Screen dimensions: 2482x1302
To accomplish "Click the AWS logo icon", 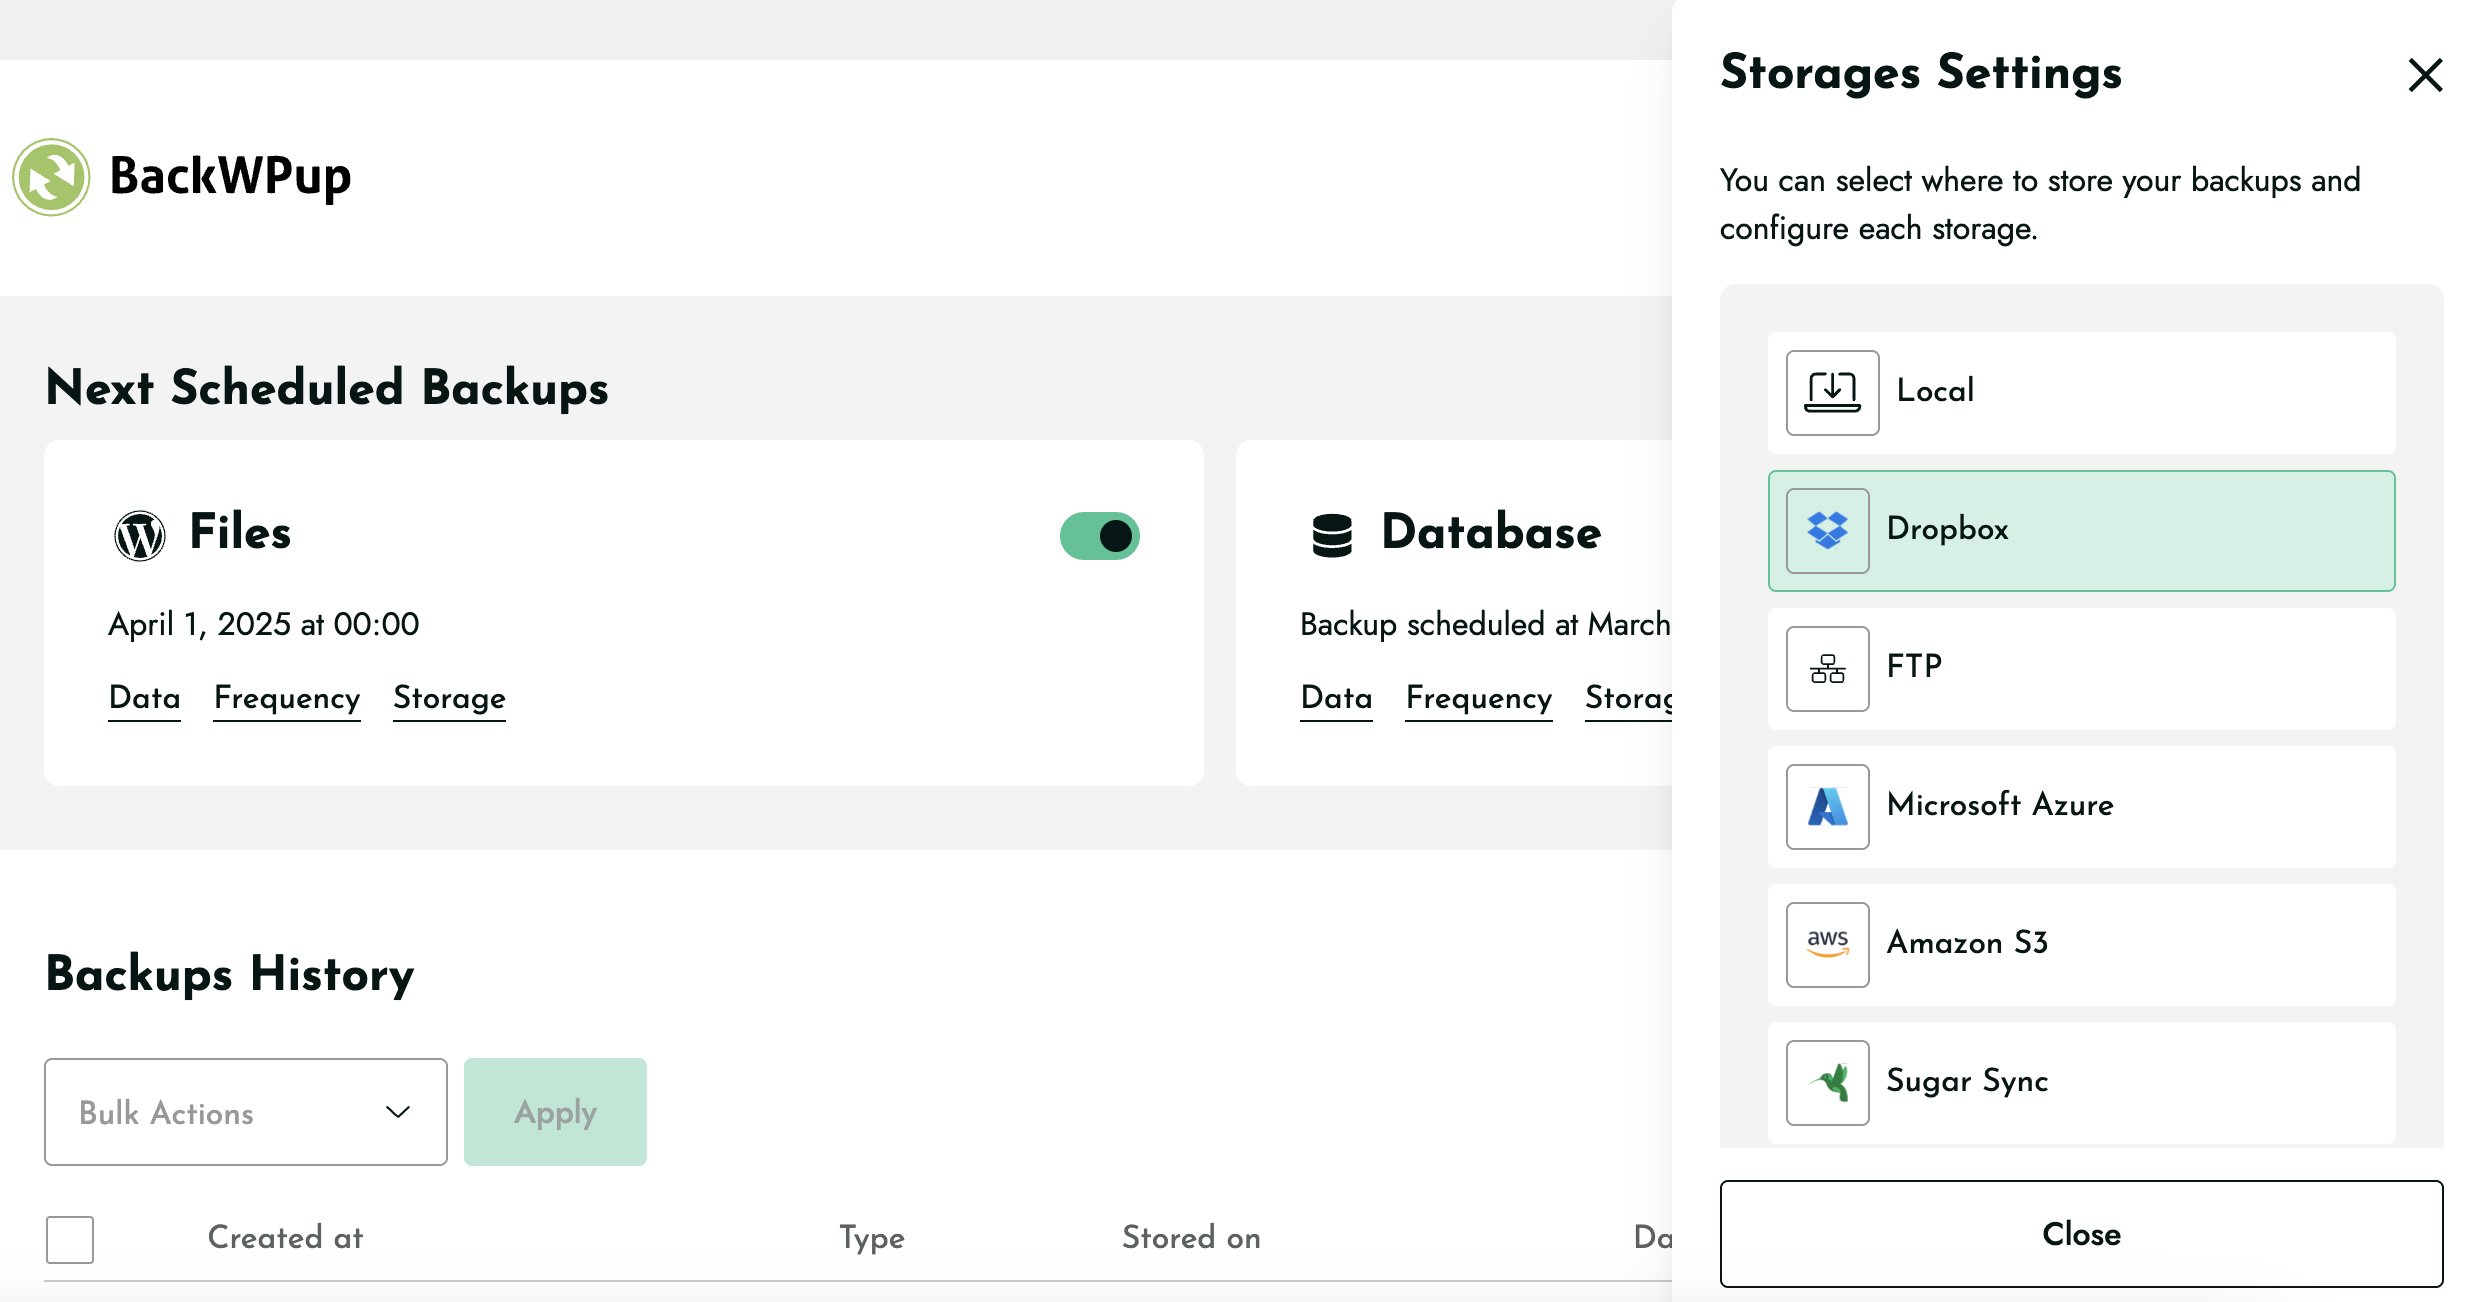I will pyautogui.click(x=1827, y=944).
